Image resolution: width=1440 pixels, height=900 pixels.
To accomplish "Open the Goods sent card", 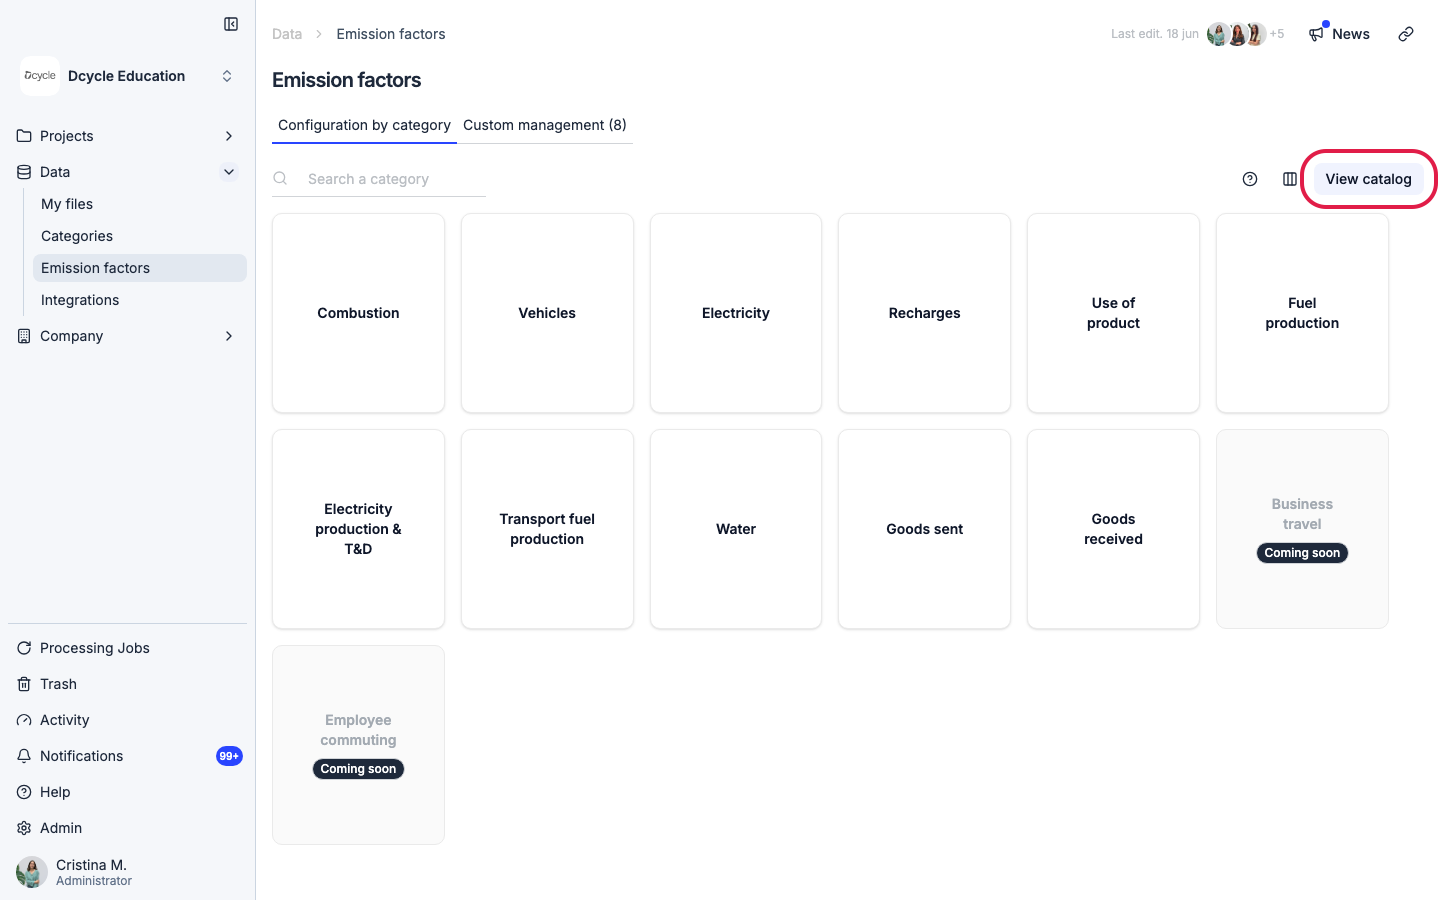I will coord(925,529).
